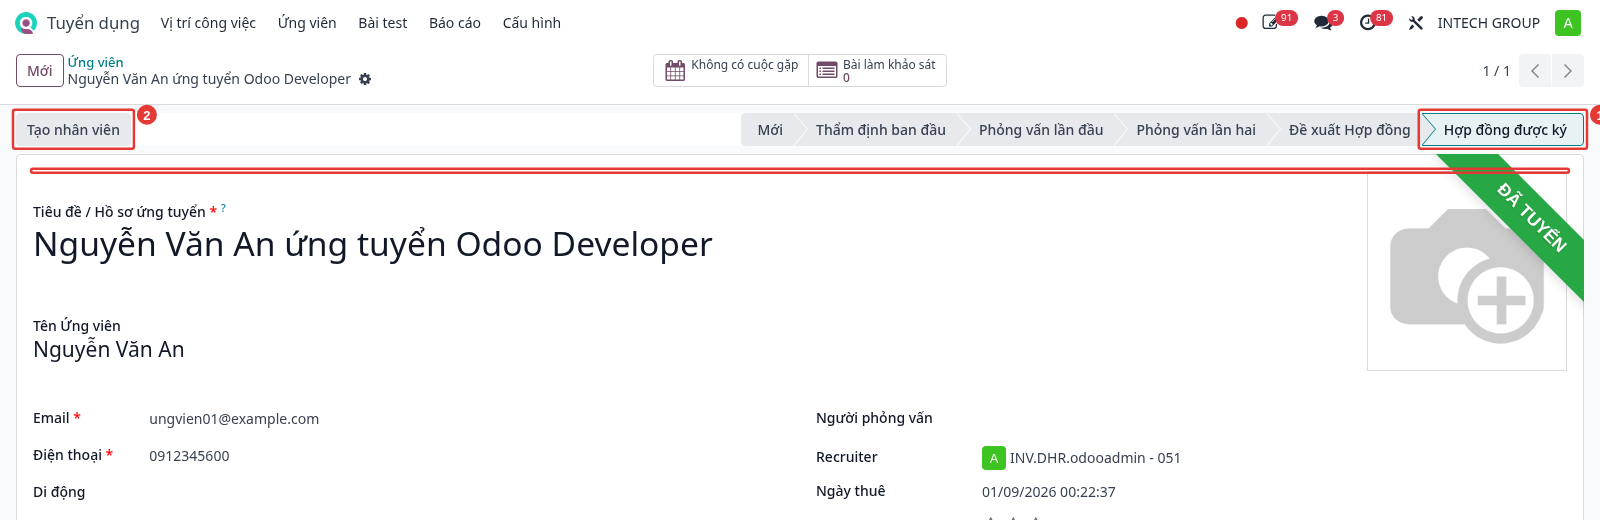Upload applicant photo via camera placeholder

coord(1466,273)
